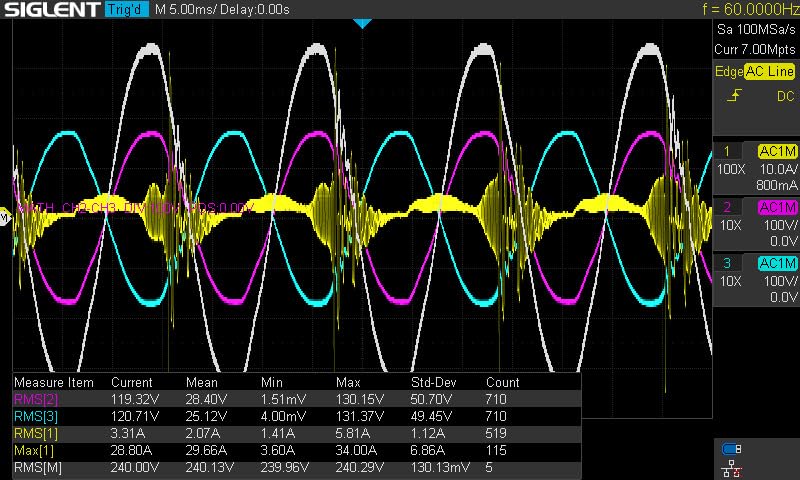Click the 119.32V current value
800x480 pixels.
click(x=135, y=399)
